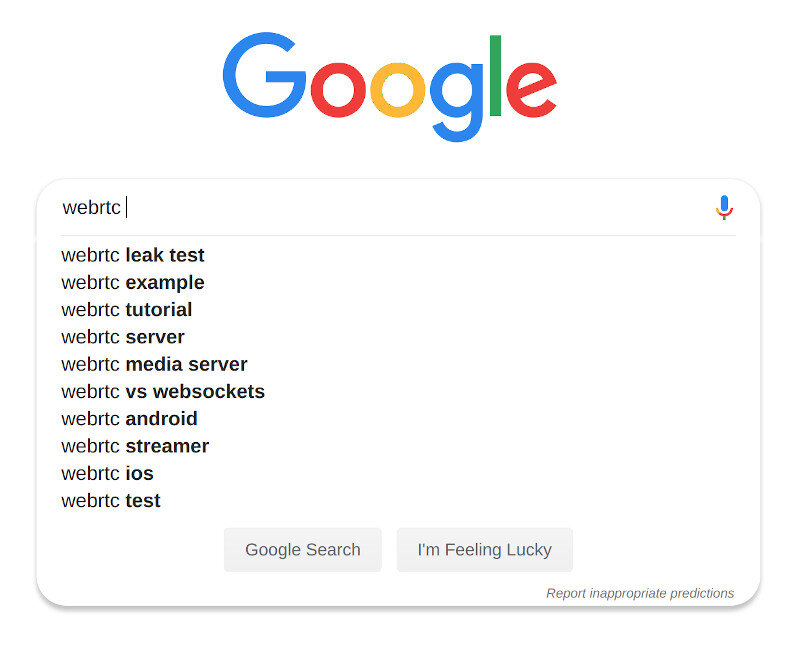Select the 'webrtc leak test' suggestion
The height and width of the screenshot is (646, 800).
tap(133, 255)
